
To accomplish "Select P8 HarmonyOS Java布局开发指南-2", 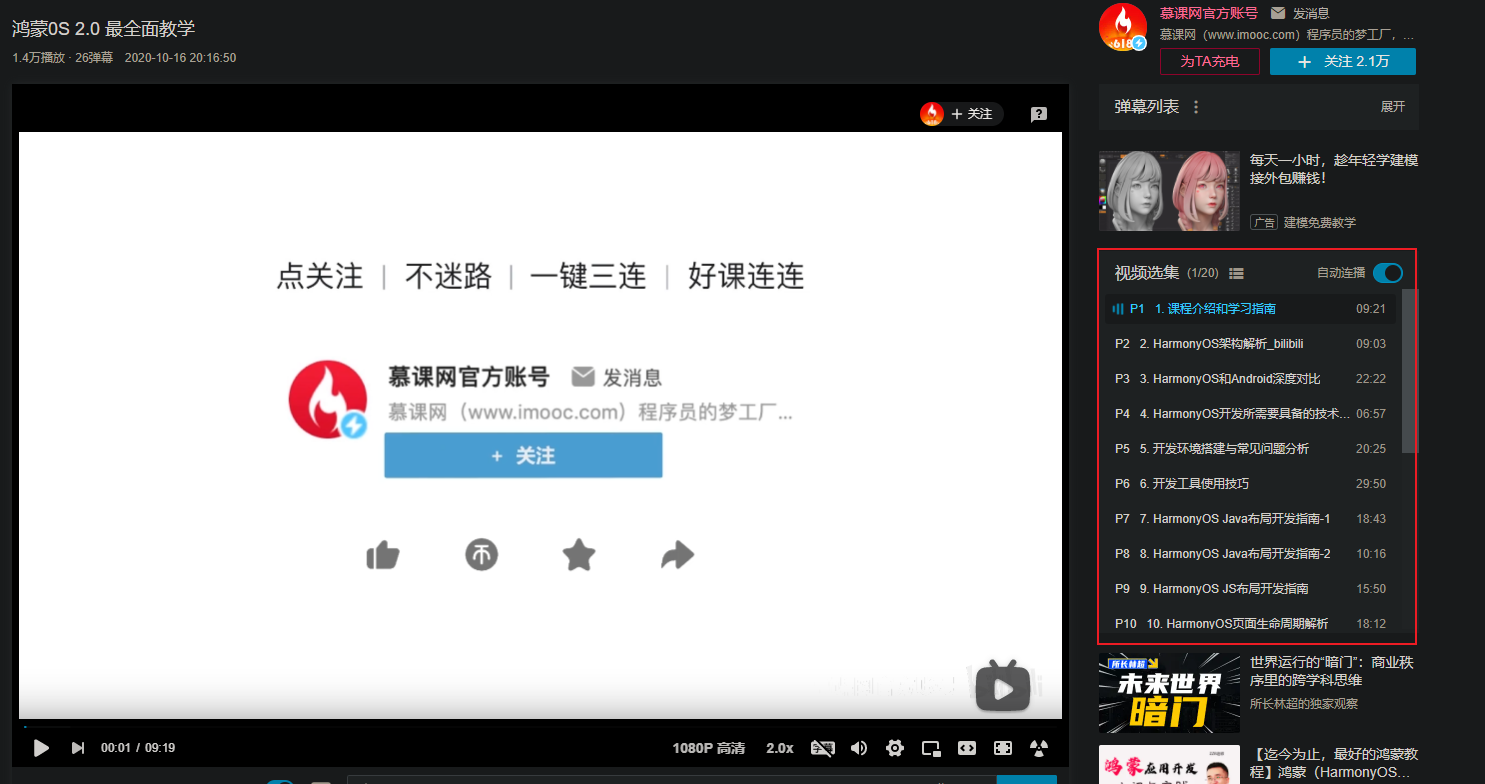I will 1250,554.
